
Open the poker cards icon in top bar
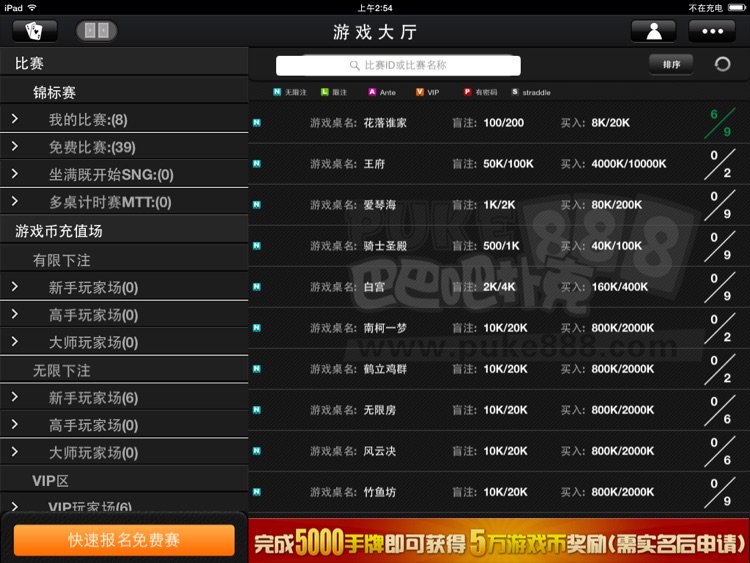pos(34,31)
